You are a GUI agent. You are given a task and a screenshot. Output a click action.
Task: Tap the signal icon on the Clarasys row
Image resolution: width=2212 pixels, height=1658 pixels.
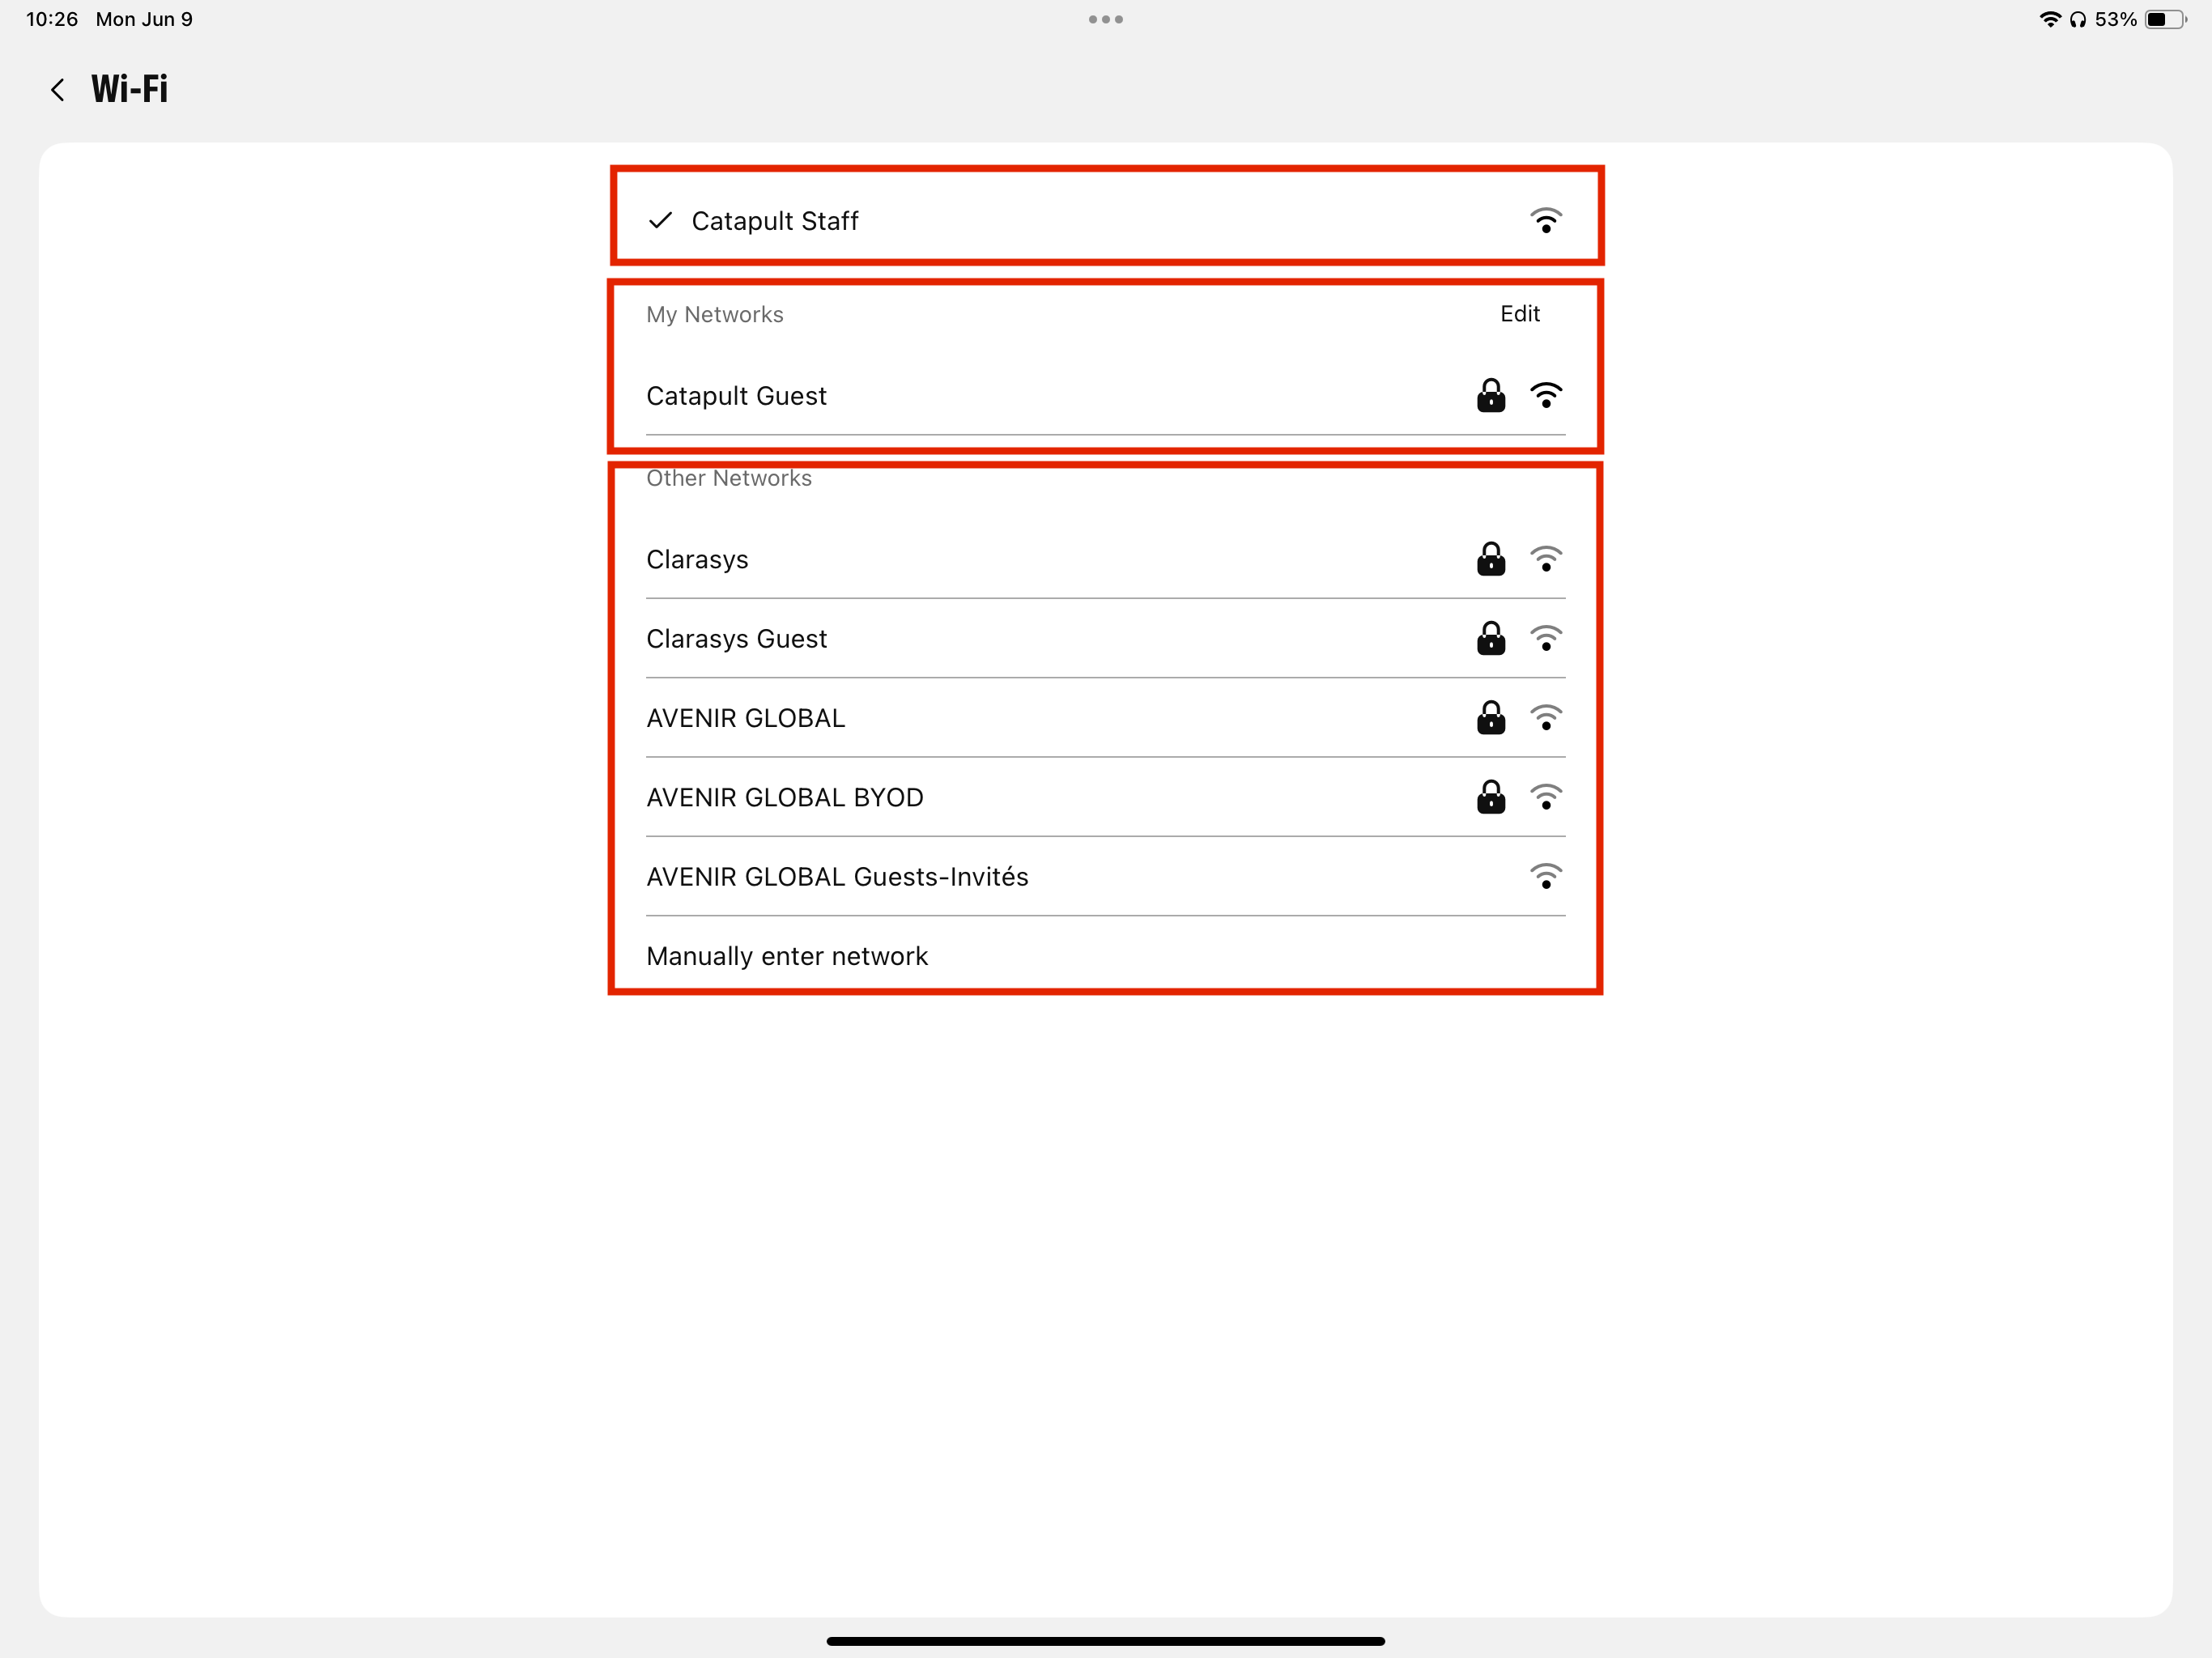click(x=1546, y=559)
